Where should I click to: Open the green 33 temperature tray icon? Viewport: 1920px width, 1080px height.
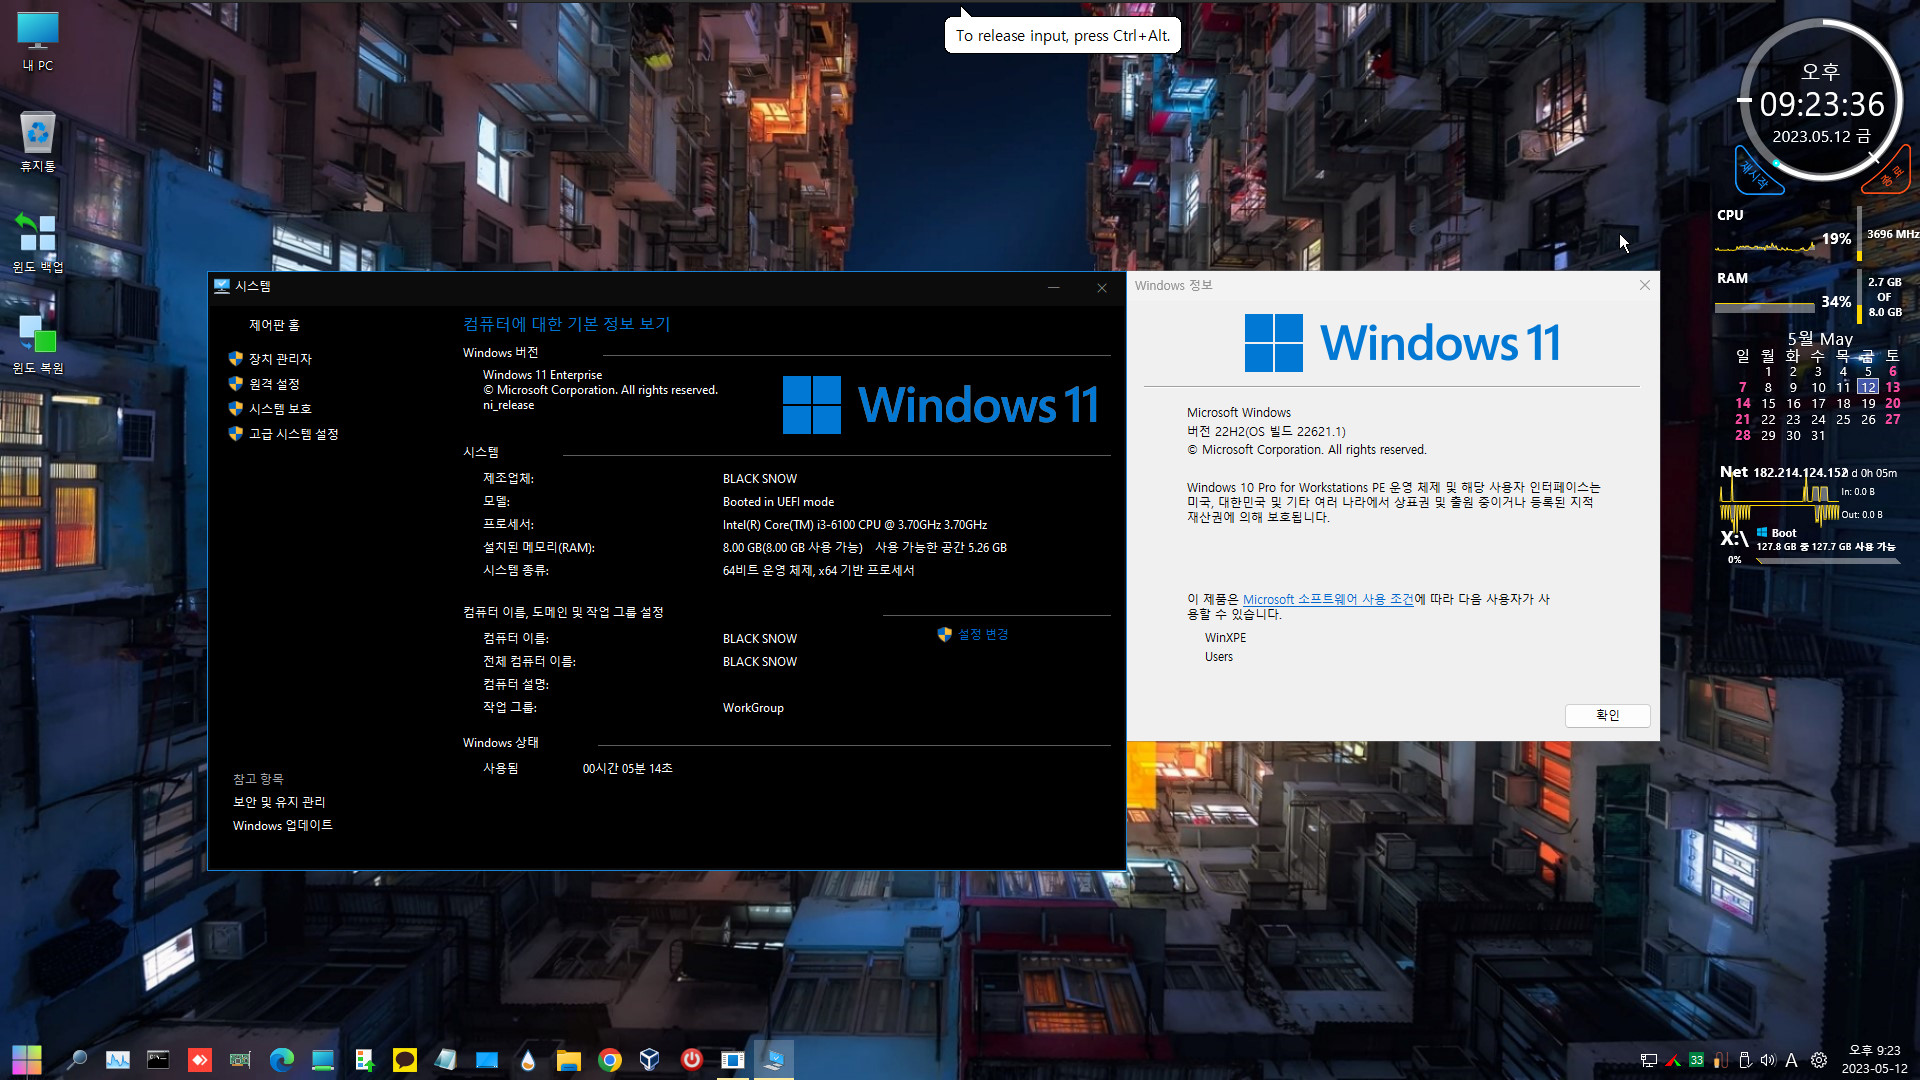click(1697, 1060)
